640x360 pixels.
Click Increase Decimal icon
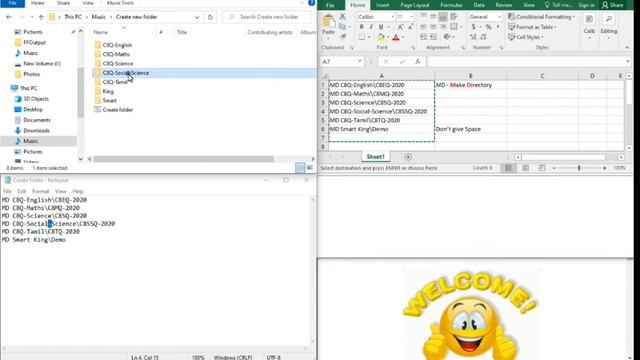coord(473,37)
